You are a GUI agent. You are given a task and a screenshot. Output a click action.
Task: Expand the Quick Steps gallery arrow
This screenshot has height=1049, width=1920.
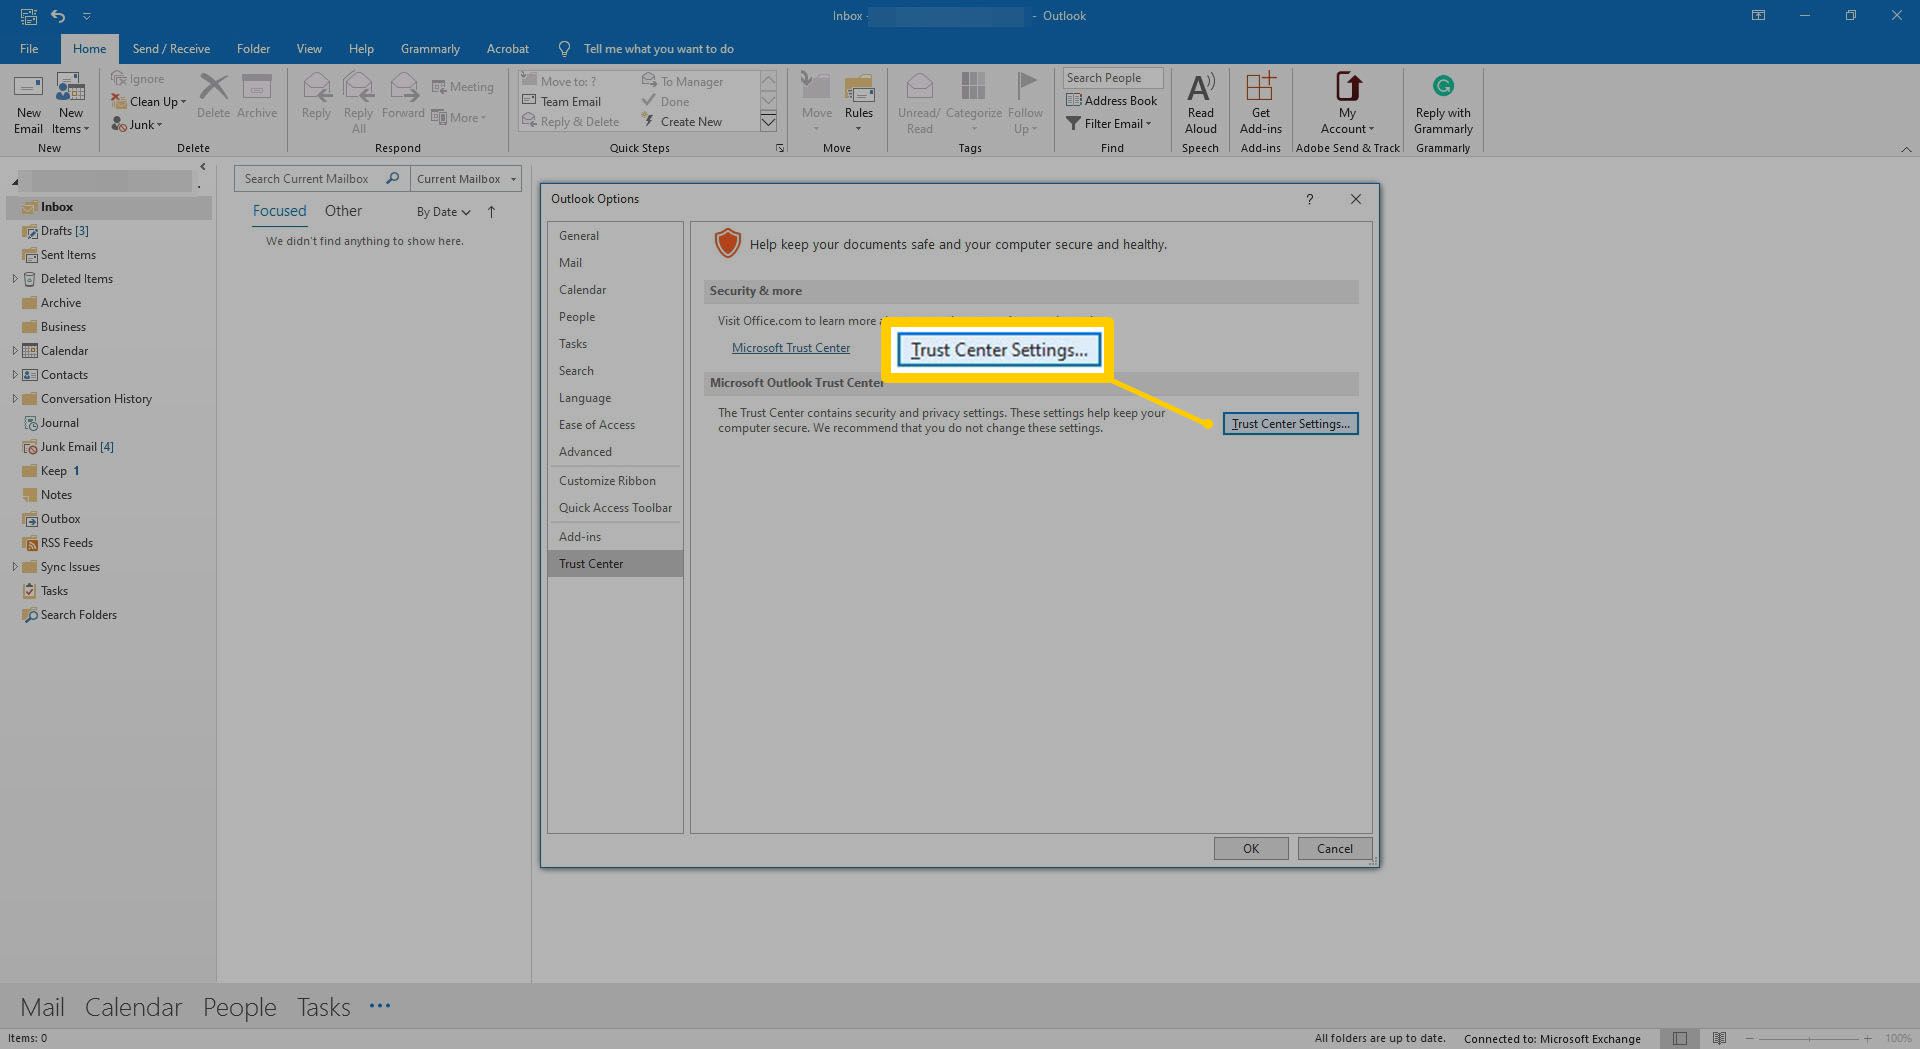[768, 121]
